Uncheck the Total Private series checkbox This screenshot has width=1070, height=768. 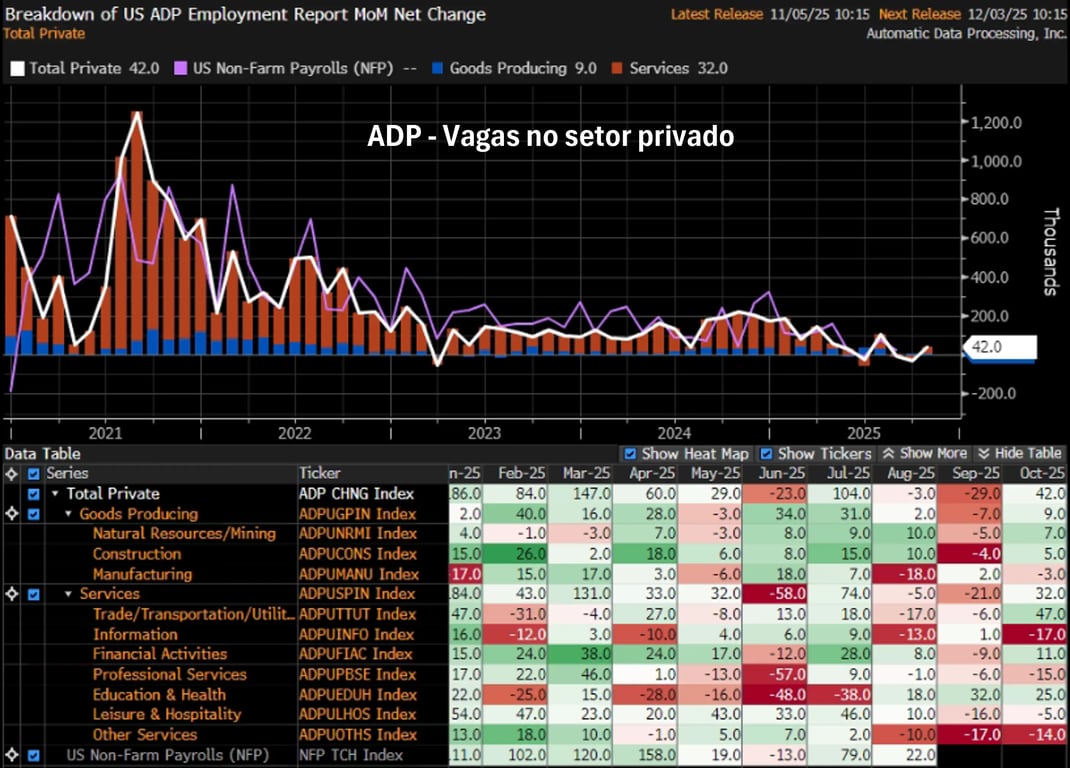[x=34, y=494]
